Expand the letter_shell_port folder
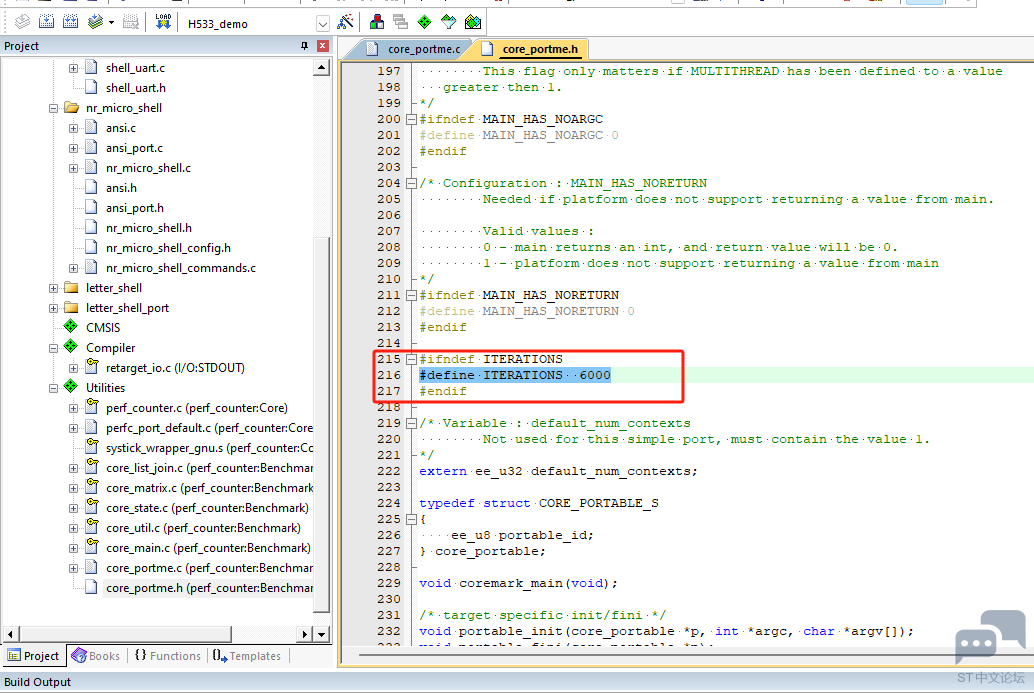This screenshot has height=693, width=1034. coord(53,308)
